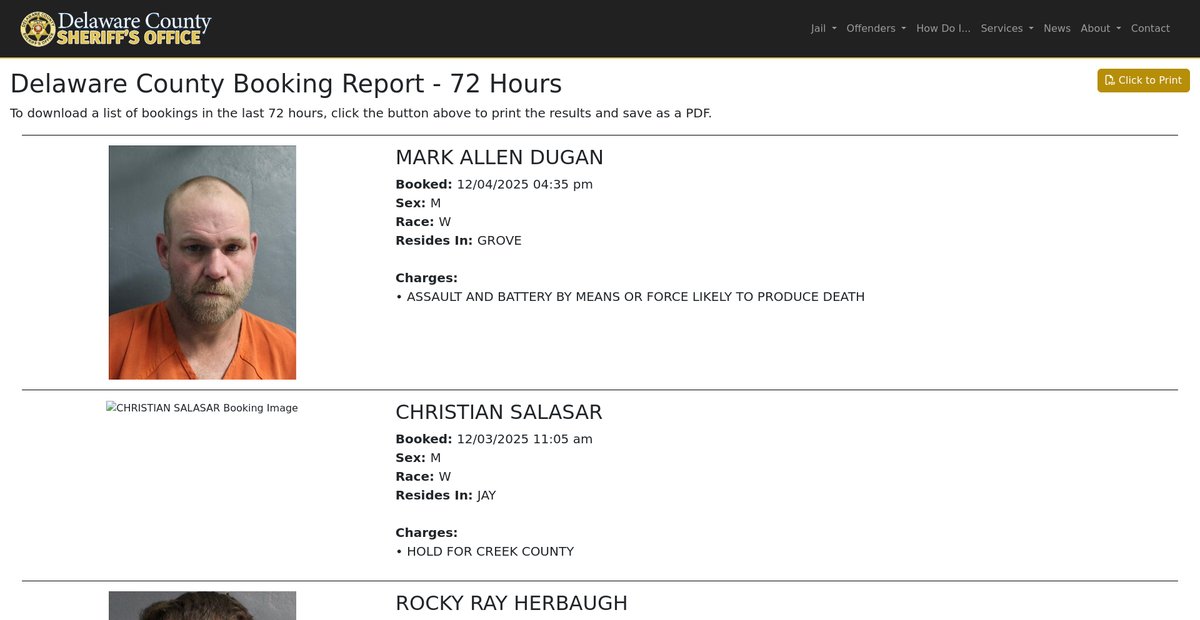
Task: Click the Click to Print button
Action: pos(1143,80)
